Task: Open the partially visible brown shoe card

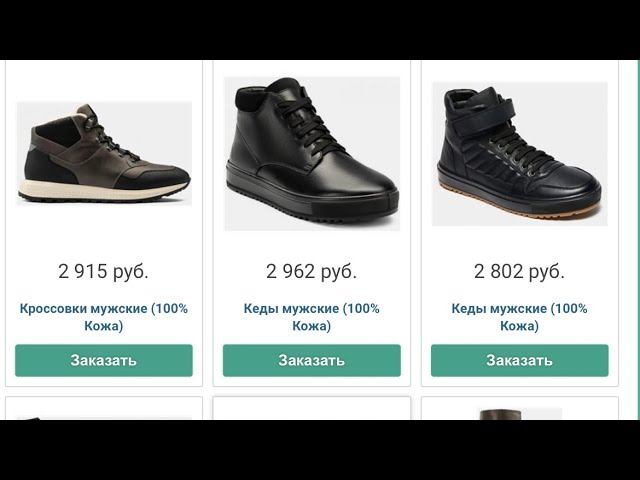Action: point(520,408)
